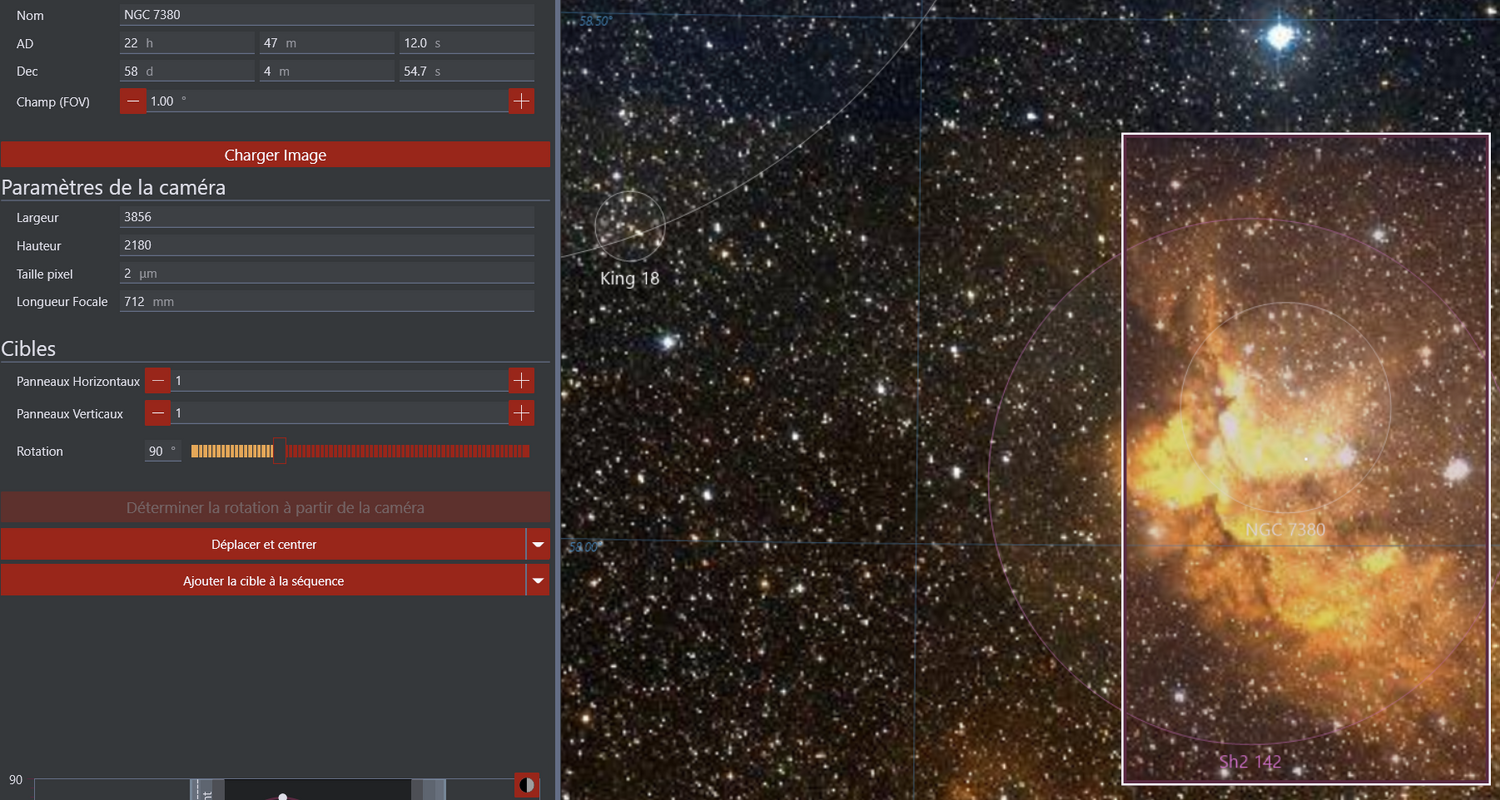The height and width of the screenshot is (800, 1500).
Task: Select the Hauteur field showing 2180
Action: [327, 245]
